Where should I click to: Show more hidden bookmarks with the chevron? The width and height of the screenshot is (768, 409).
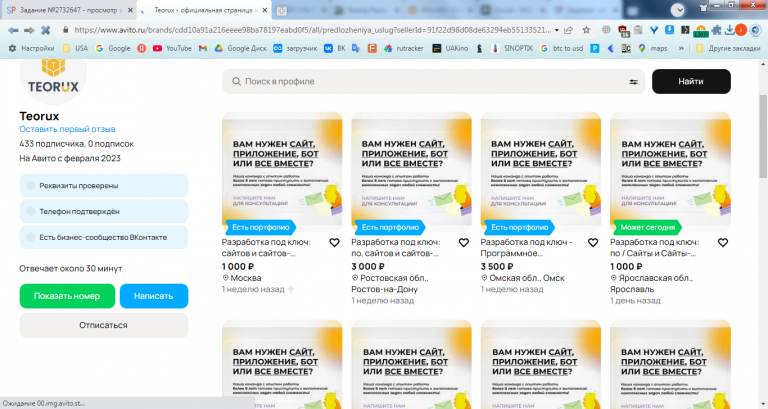(x=681, y=48)
